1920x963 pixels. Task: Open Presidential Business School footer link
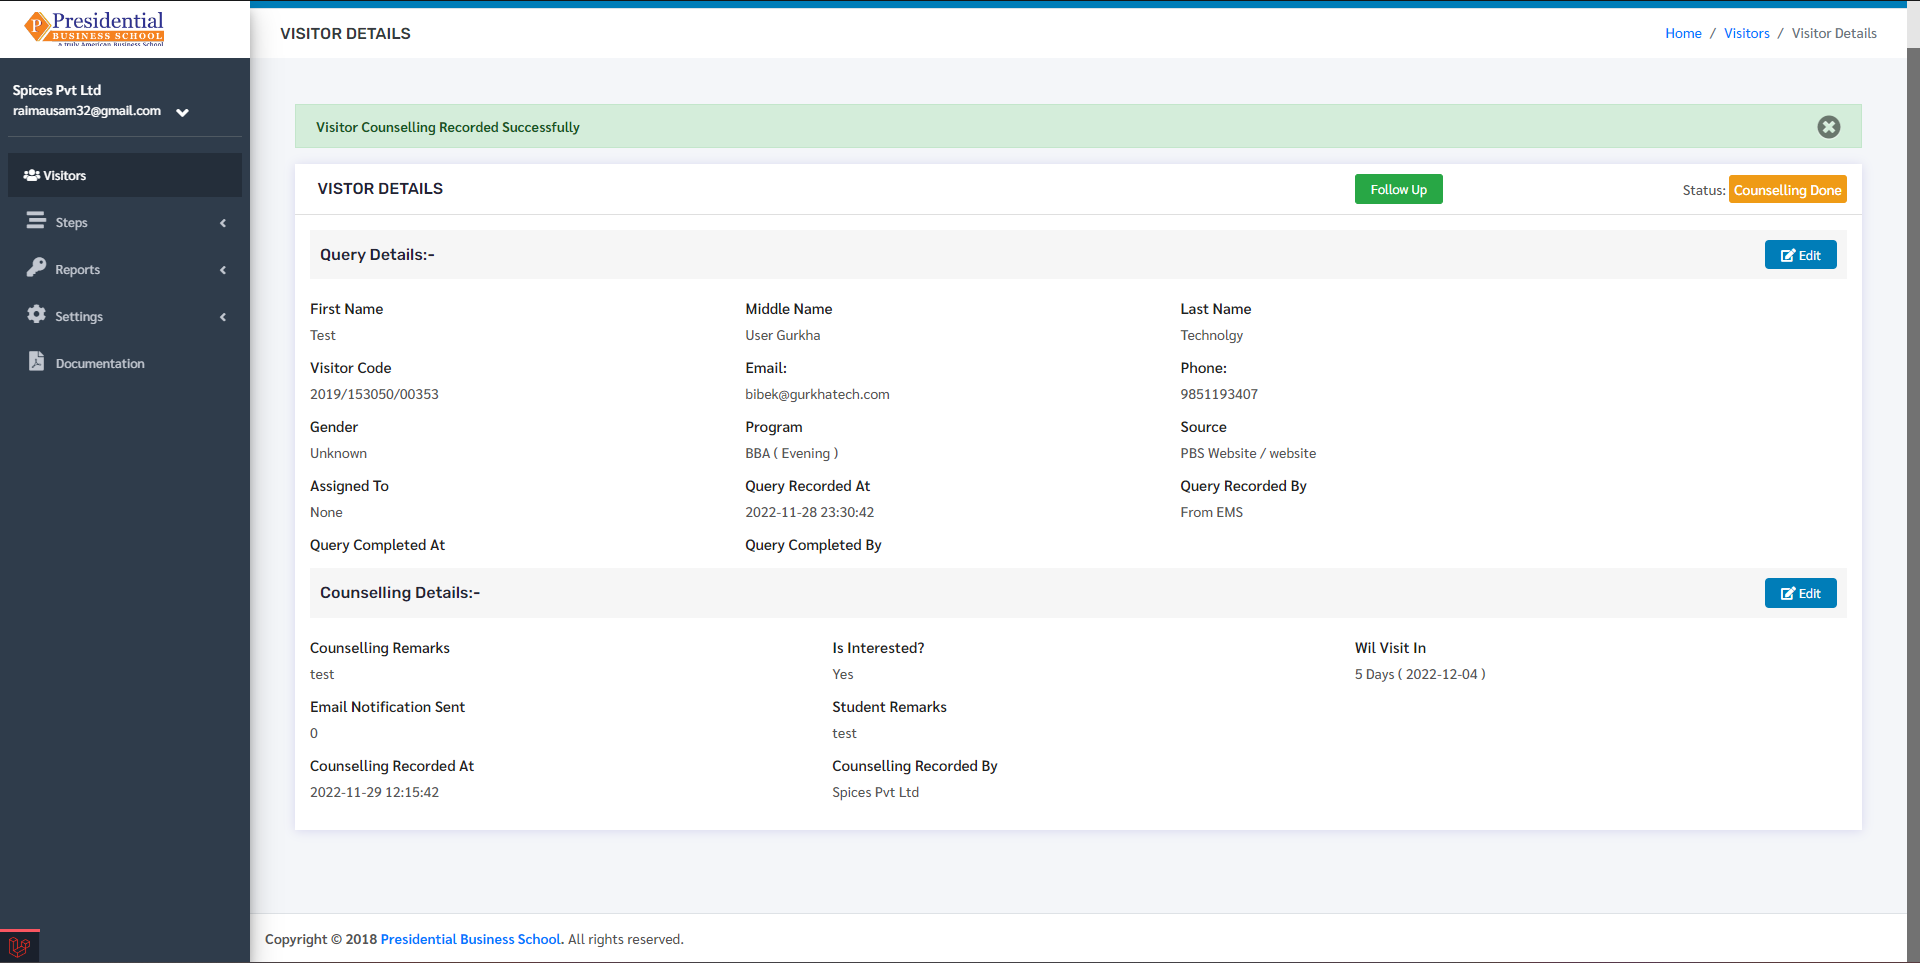pos(470,939)
